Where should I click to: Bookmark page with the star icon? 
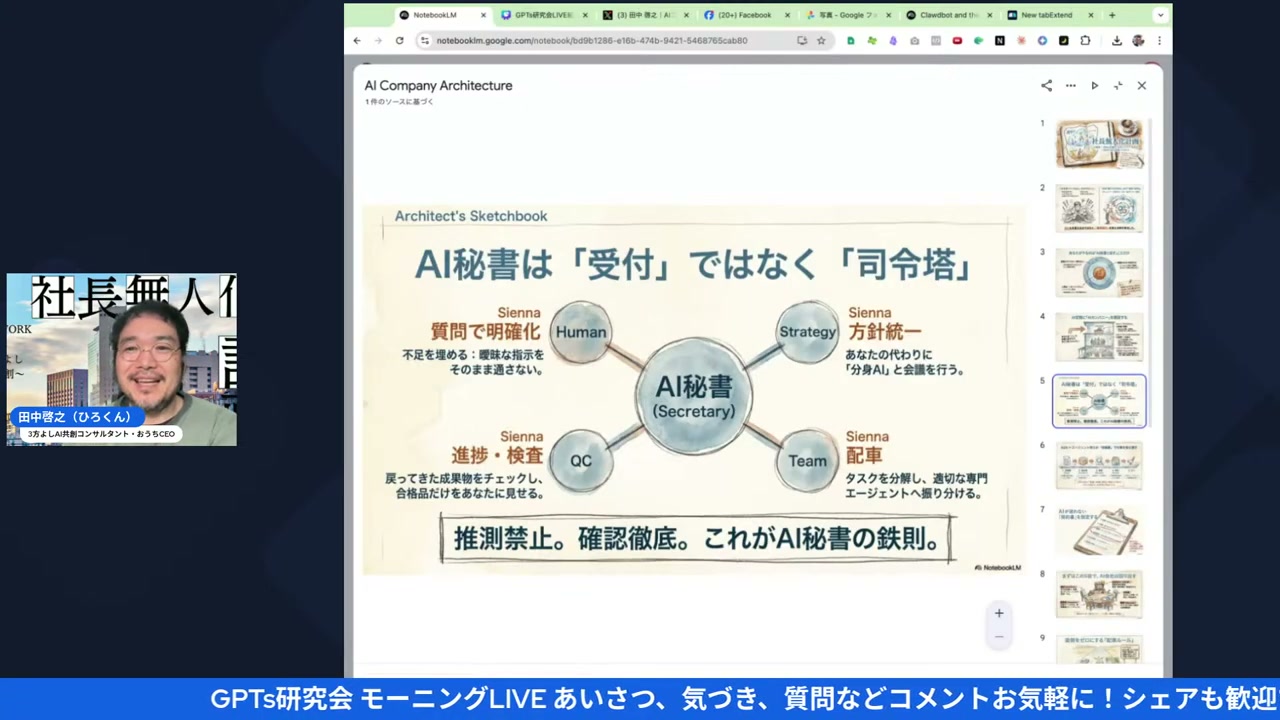tap(821, 41)
